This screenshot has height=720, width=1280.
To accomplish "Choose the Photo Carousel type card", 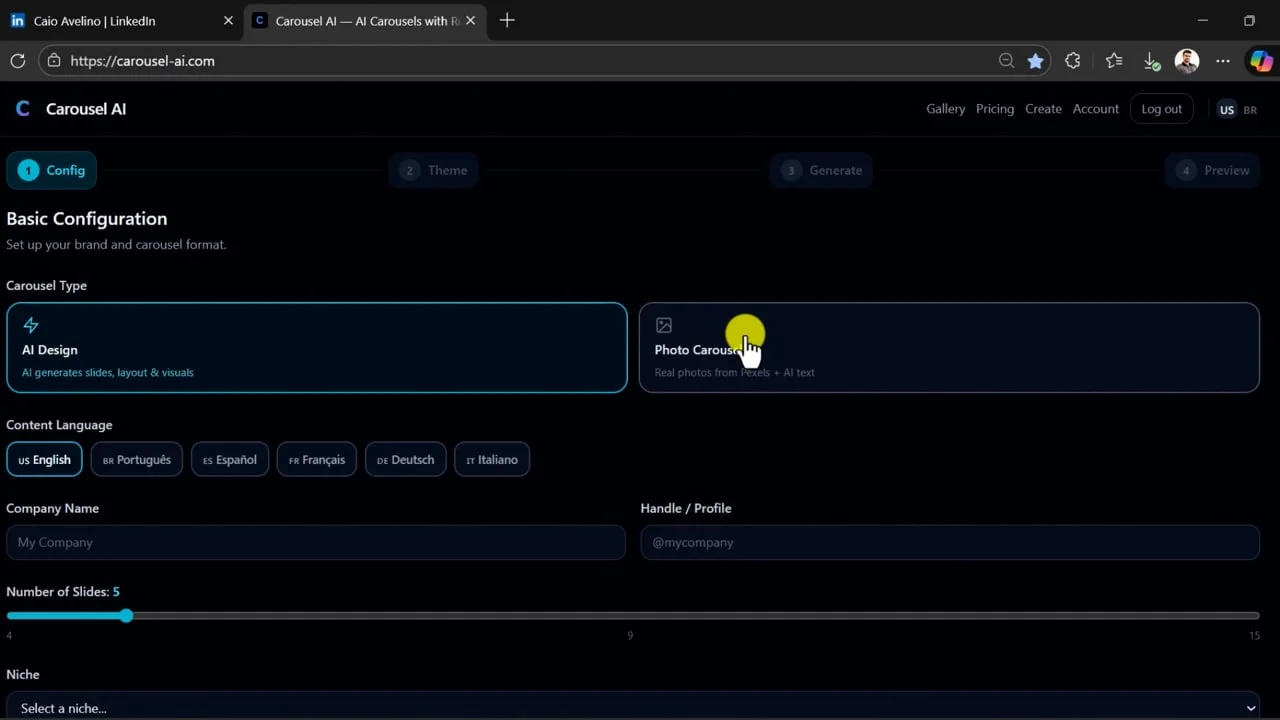I will [948, 348].
